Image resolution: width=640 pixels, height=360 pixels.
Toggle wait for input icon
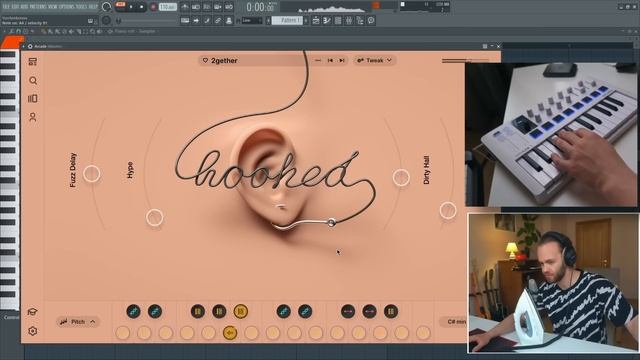coord(196,7)
